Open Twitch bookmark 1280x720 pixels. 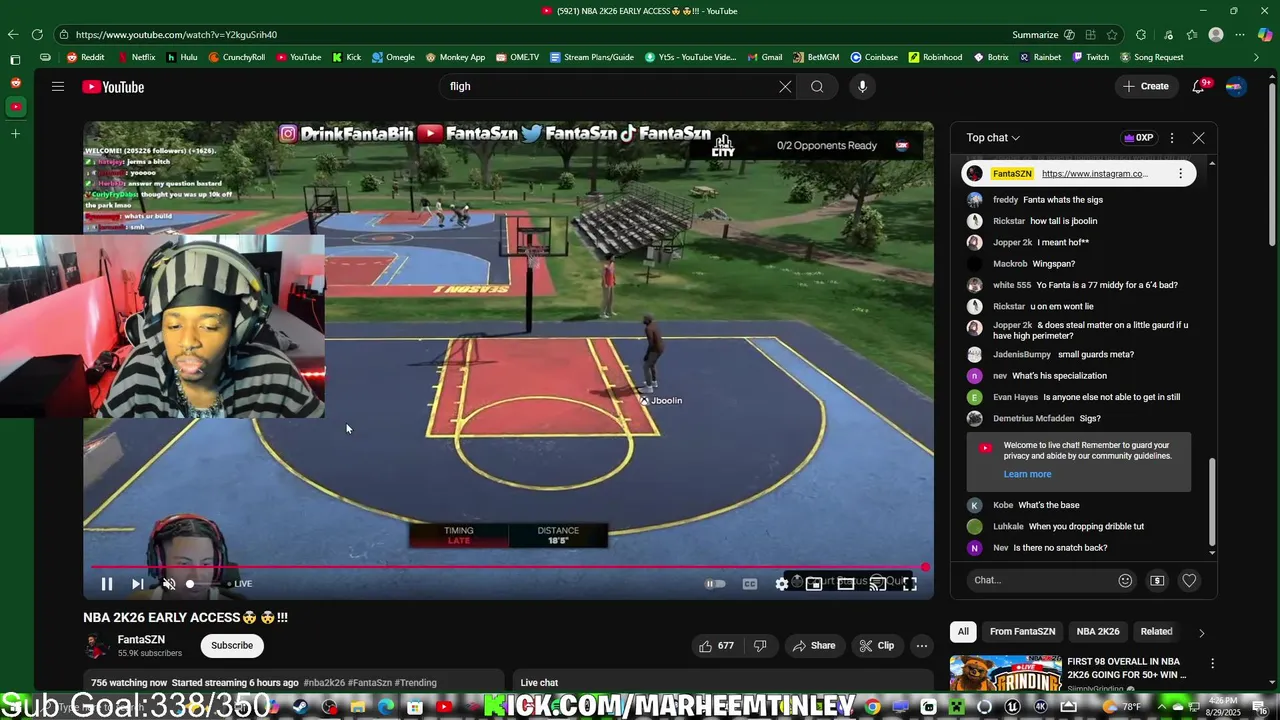pyautogui.click(x=1091, y=57)
